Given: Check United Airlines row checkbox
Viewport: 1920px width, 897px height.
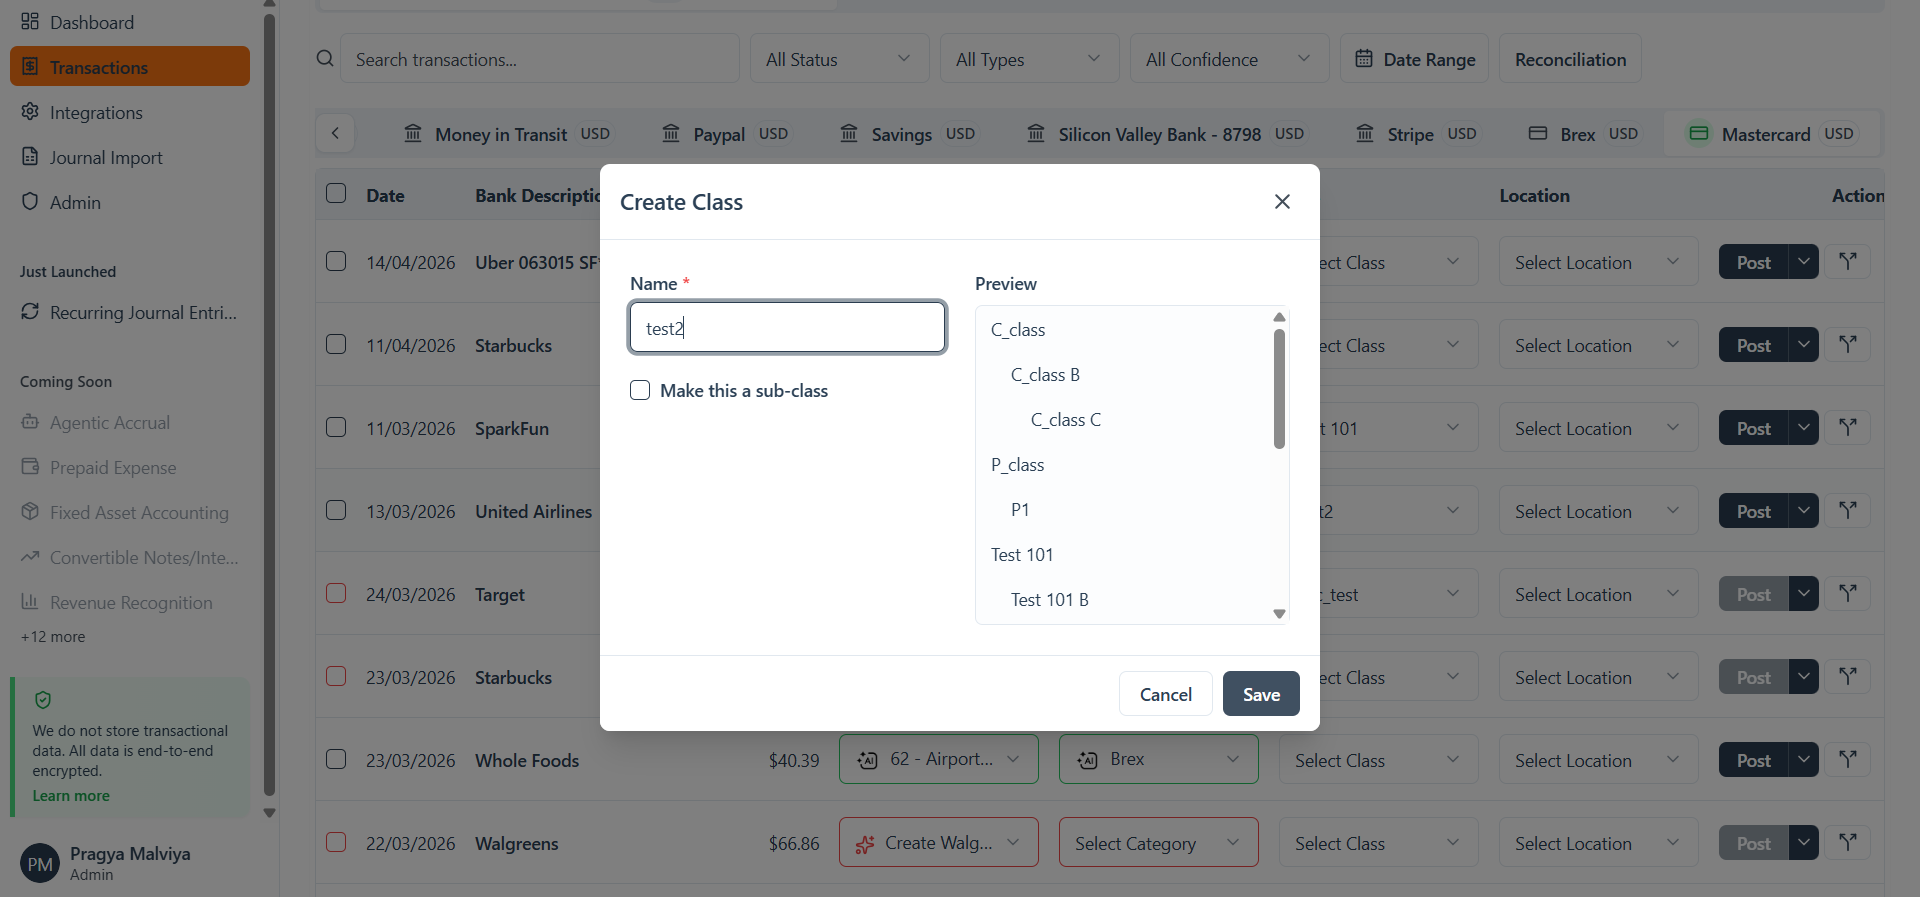Looking at the screenshot, I should tap(336, 510).
